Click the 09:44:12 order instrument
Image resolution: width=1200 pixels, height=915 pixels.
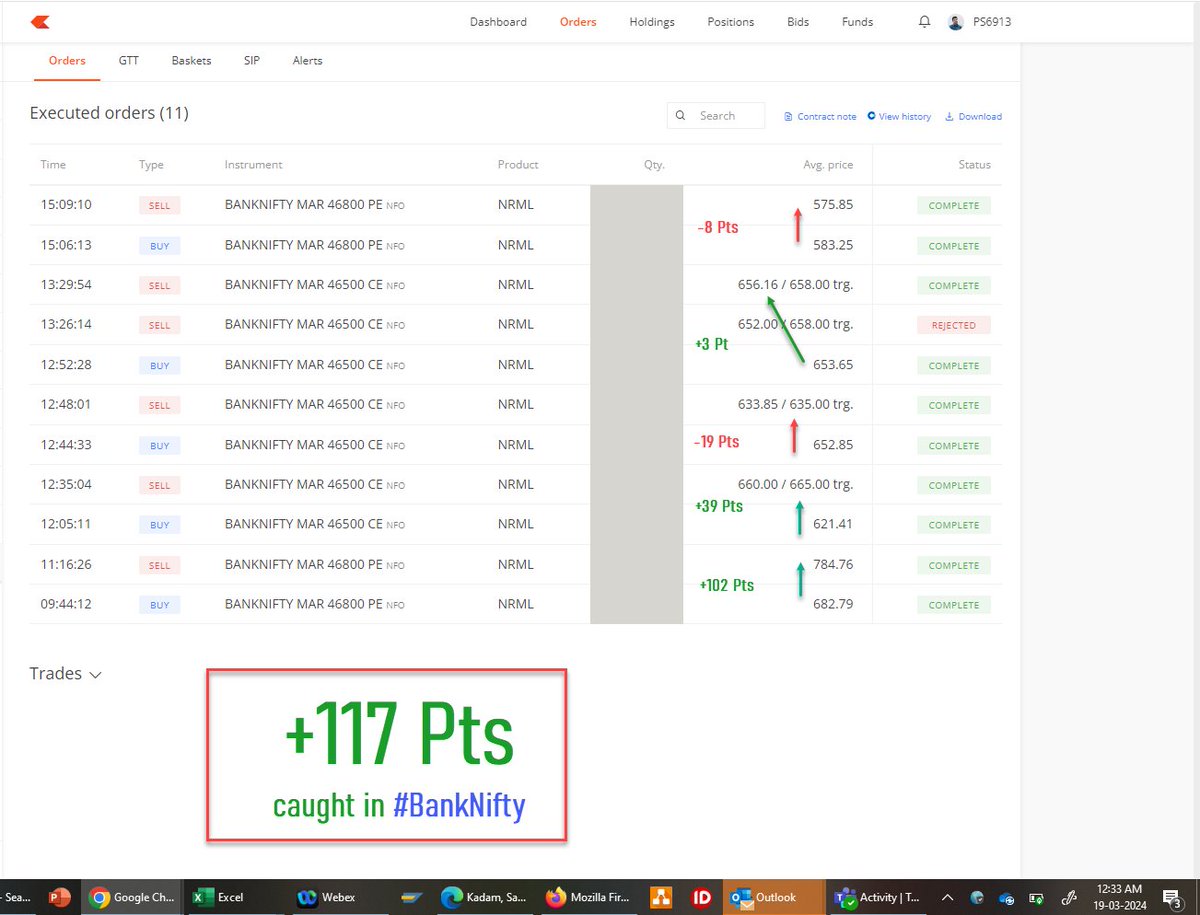[x=314, y=604]
